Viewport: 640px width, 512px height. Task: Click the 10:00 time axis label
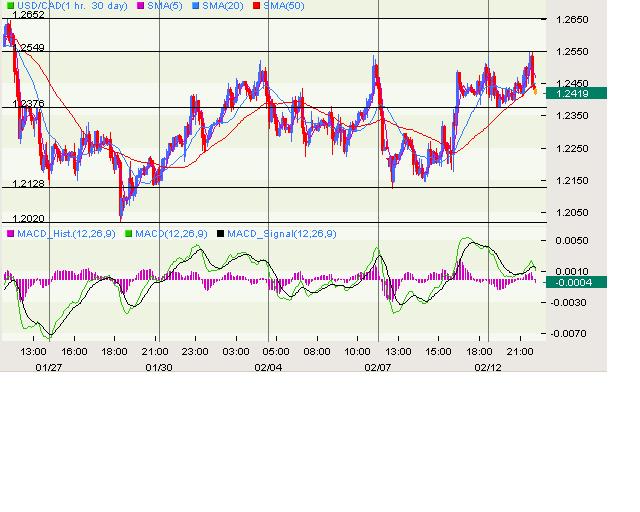pyautogui.click(x=357, y=352)
